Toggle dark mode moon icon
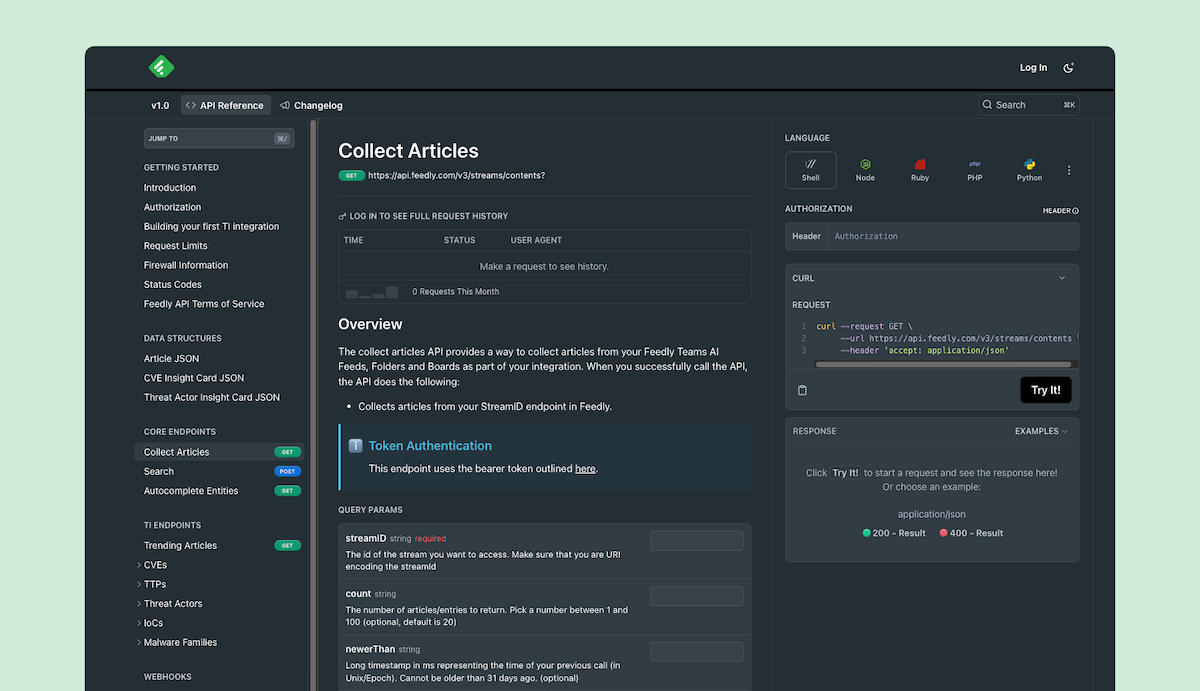The width and height of the screenshot is (1200, 691). [1068, 68]
